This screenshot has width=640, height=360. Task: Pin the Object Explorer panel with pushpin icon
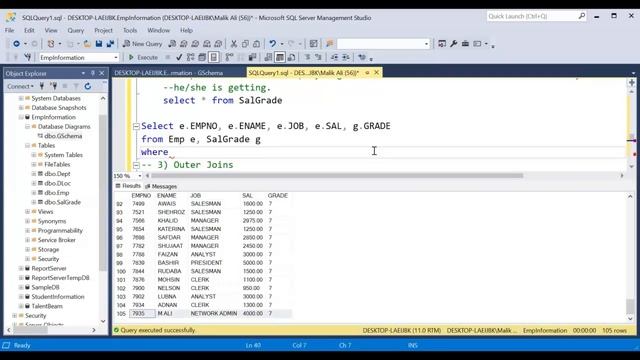(93, 73)
